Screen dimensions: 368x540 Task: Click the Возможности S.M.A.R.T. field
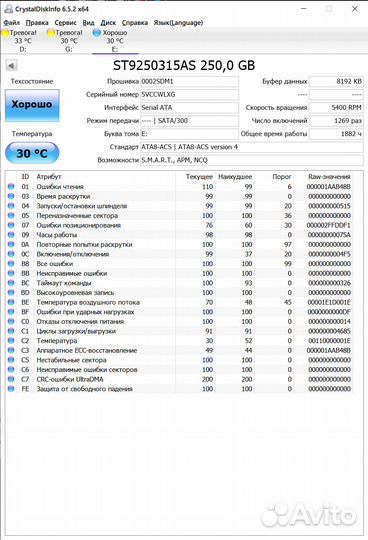(252, 160)
